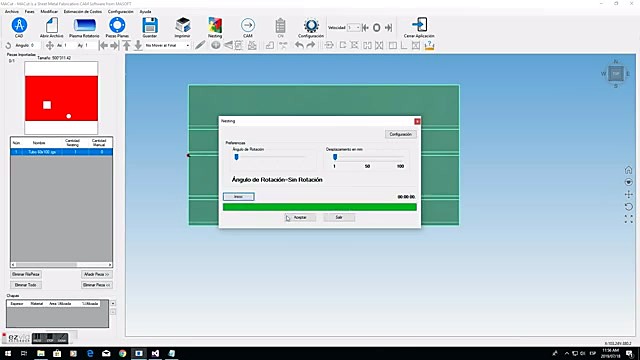Viewport: 640px width, 360px height.
Task: Click the move up arrow icon
Action: (127, 45)
